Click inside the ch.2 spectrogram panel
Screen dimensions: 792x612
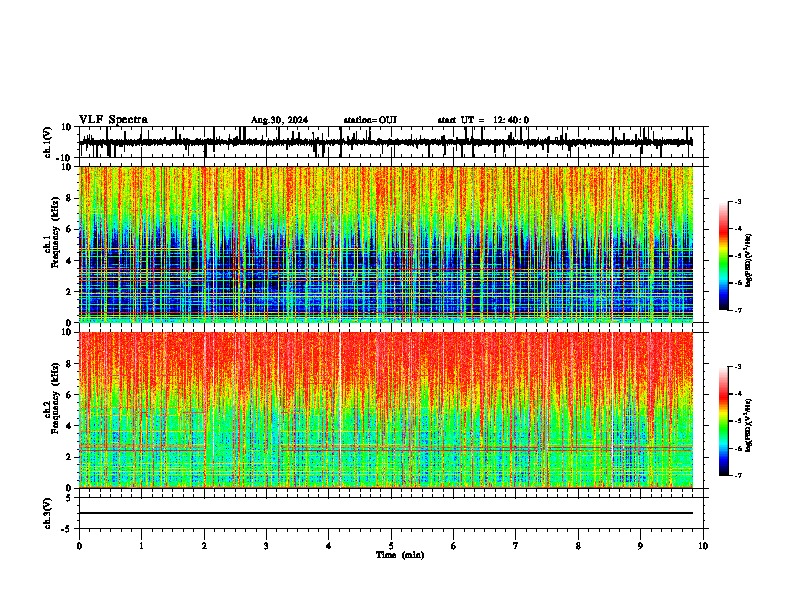coord(386,410)
